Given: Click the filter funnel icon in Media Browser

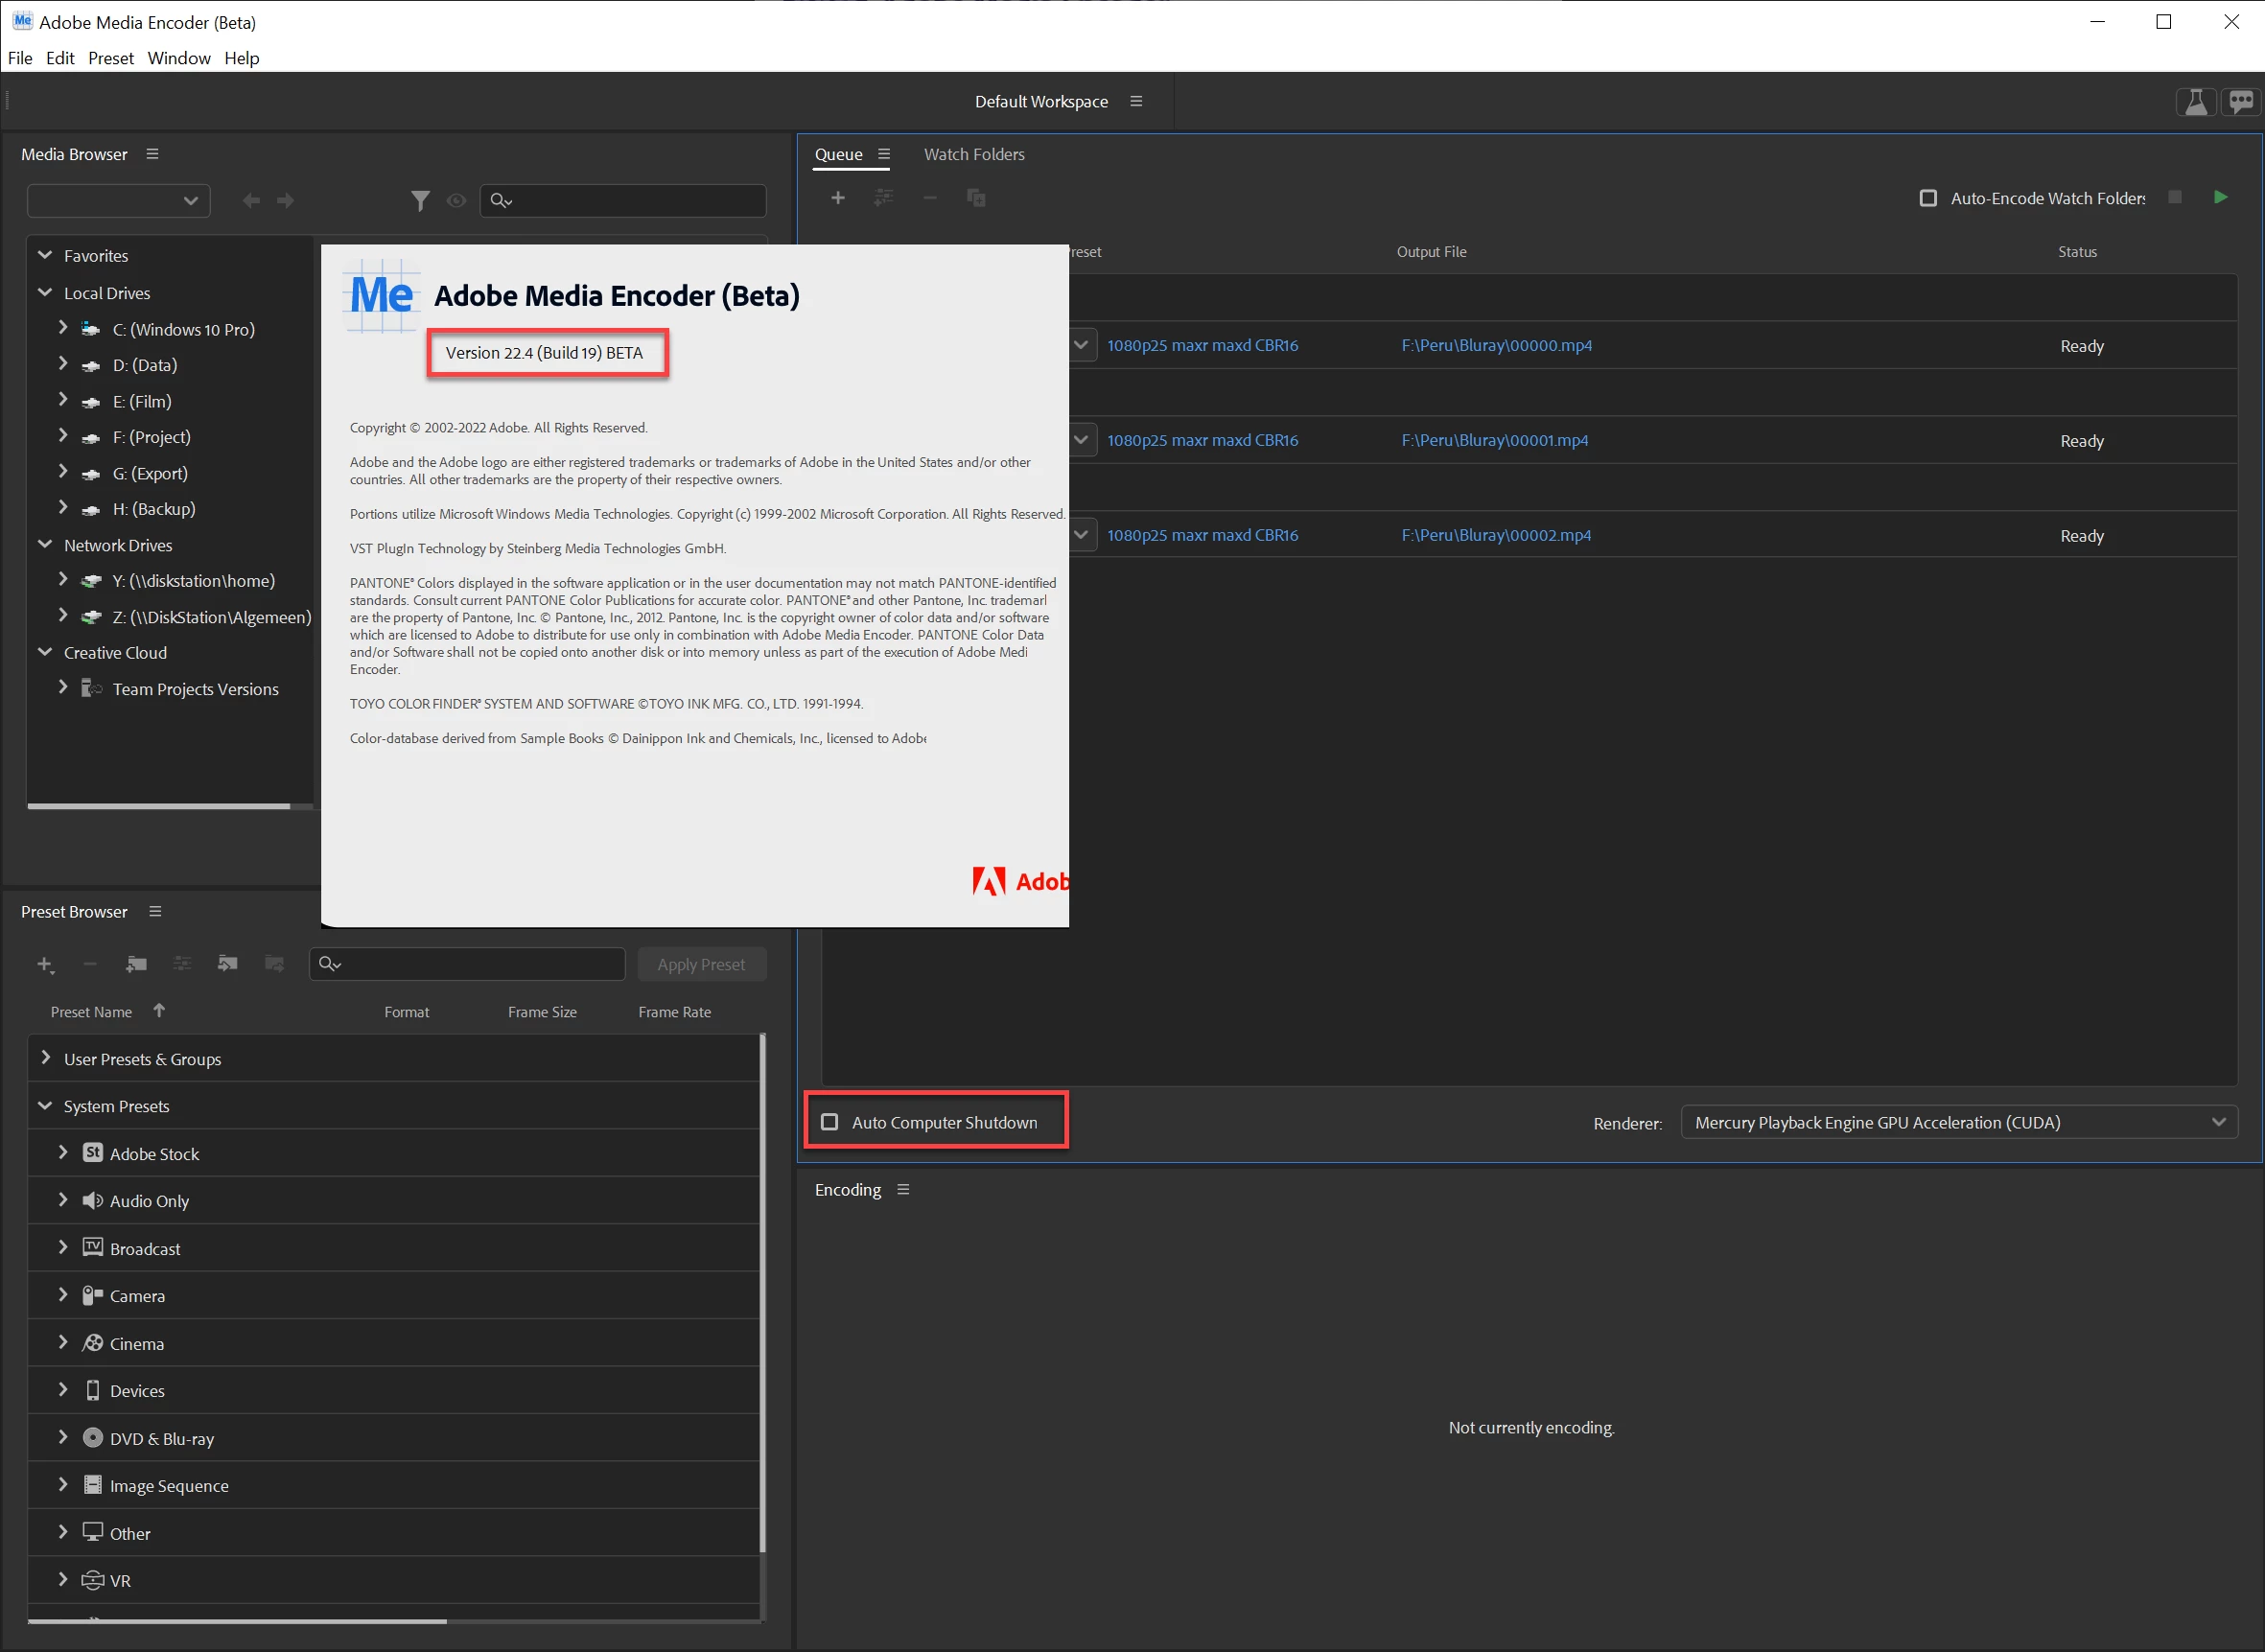Looking at the screenshot, I should (x=420, y=201).
